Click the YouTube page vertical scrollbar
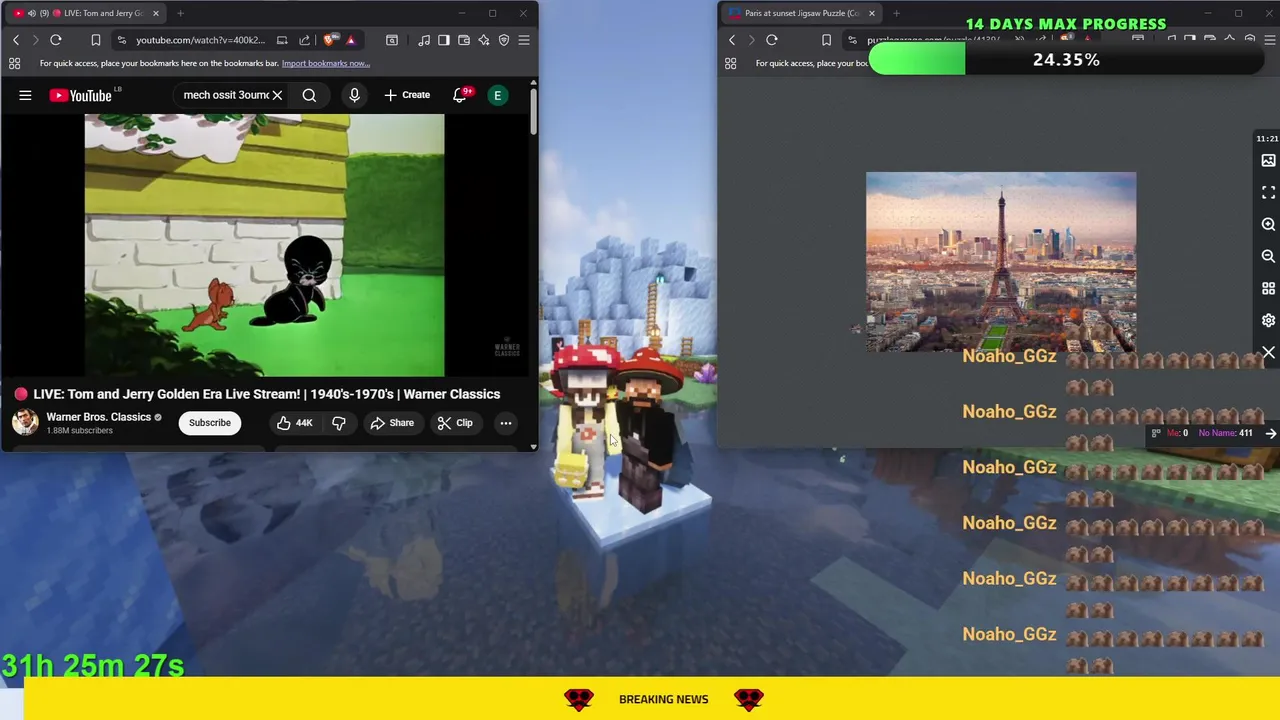Viewport: 1280px width, 720px height. tap(534, 110)
